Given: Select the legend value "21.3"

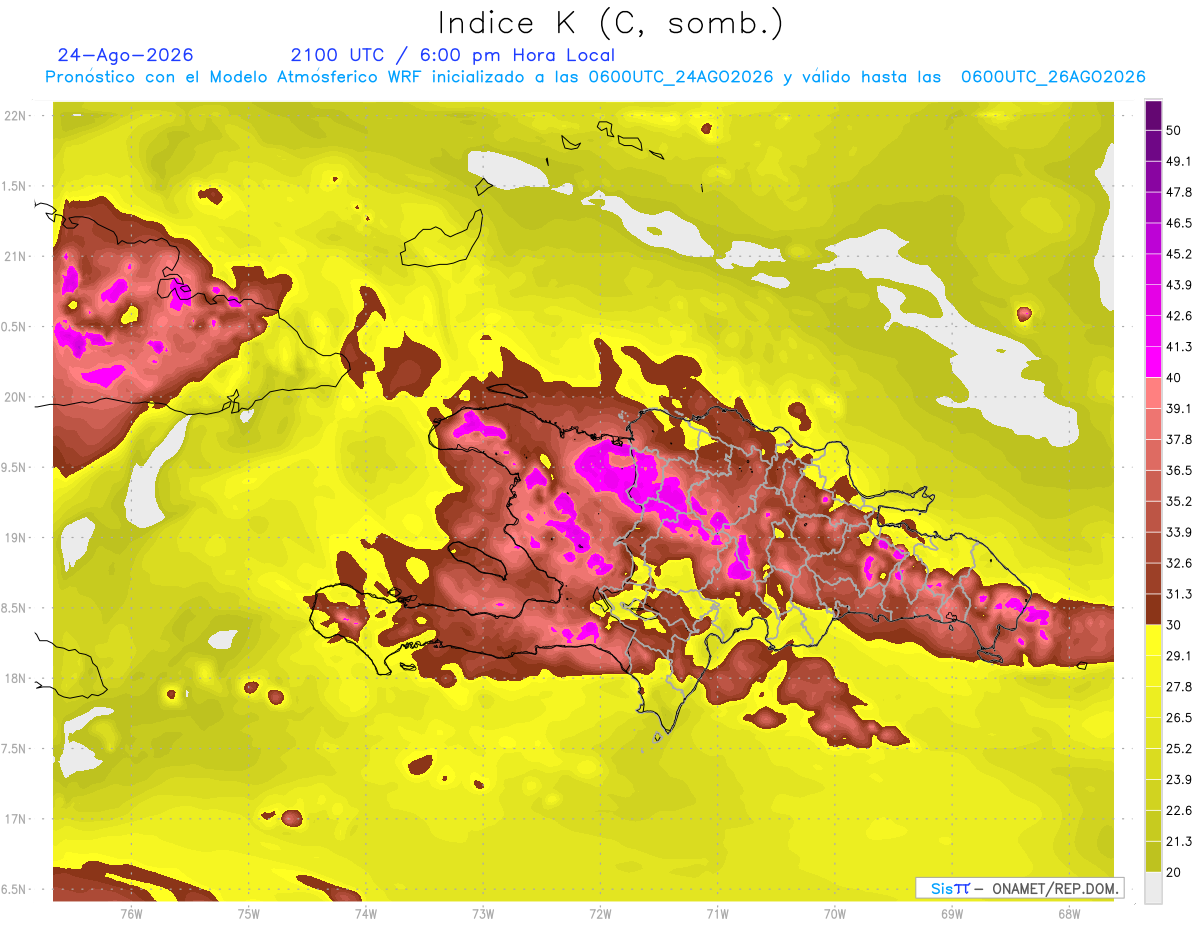Looking at the screenshot, I should point(1178,841).
